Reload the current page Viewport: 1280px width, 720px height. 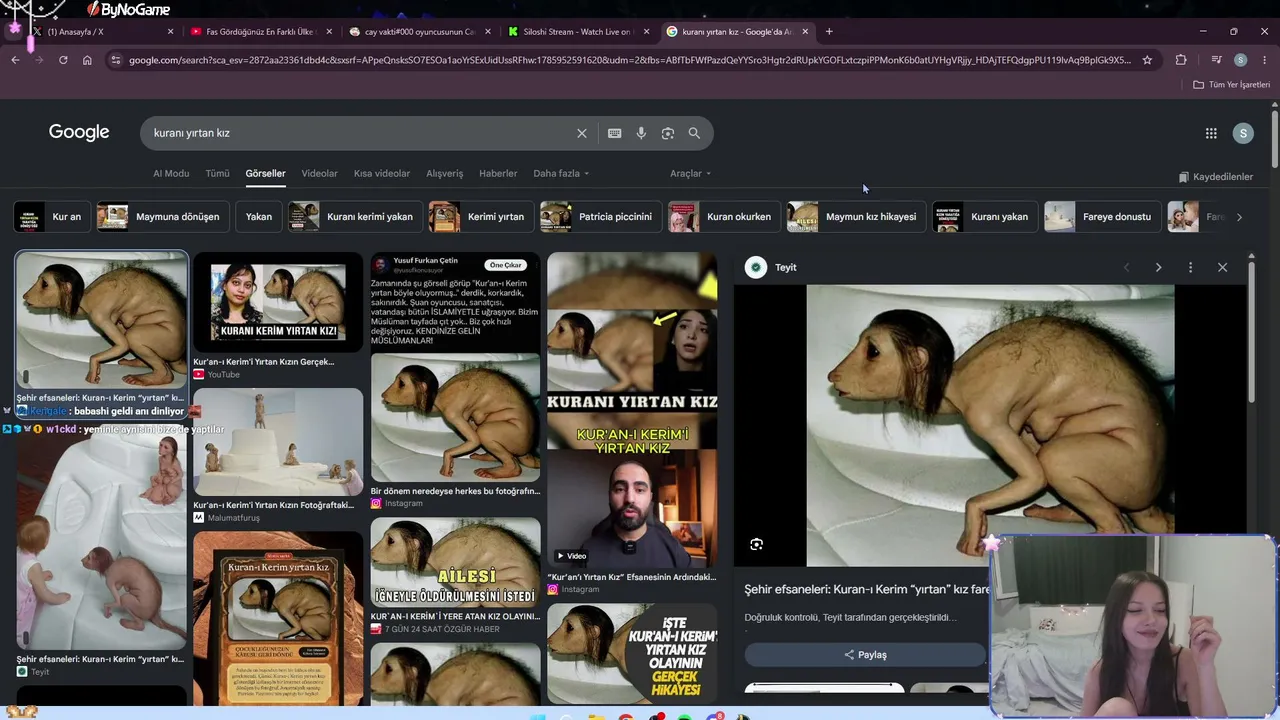click(x=63, y=60)
